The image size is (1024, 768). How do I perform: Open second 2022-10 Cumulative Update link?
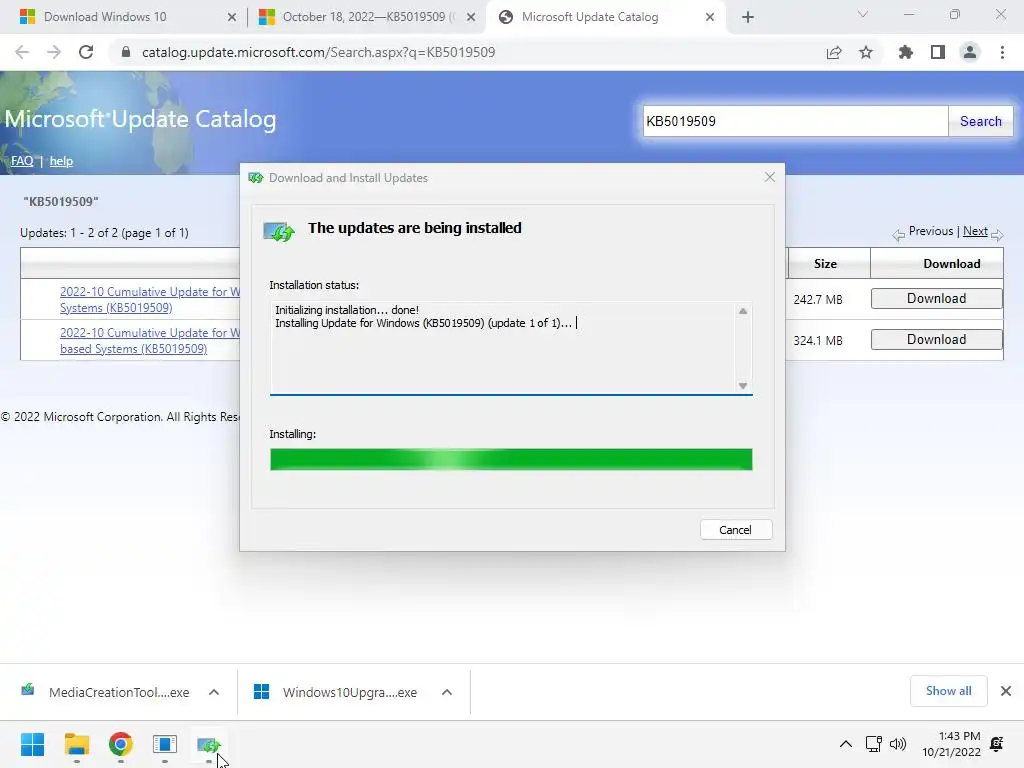tap(150, 341)
